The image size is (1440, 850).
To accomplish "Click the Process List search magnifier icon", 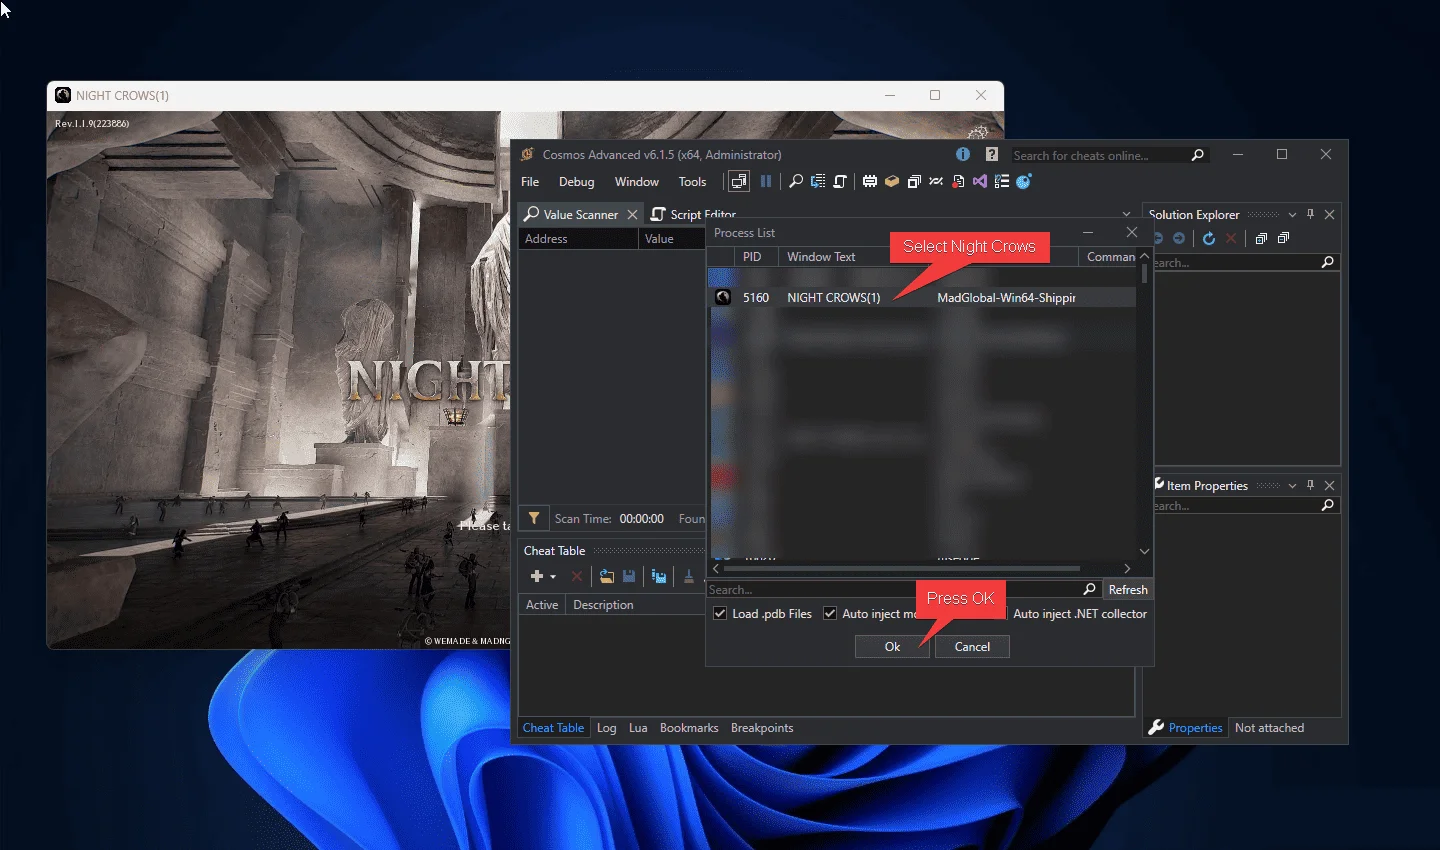I will point(1090,589).
